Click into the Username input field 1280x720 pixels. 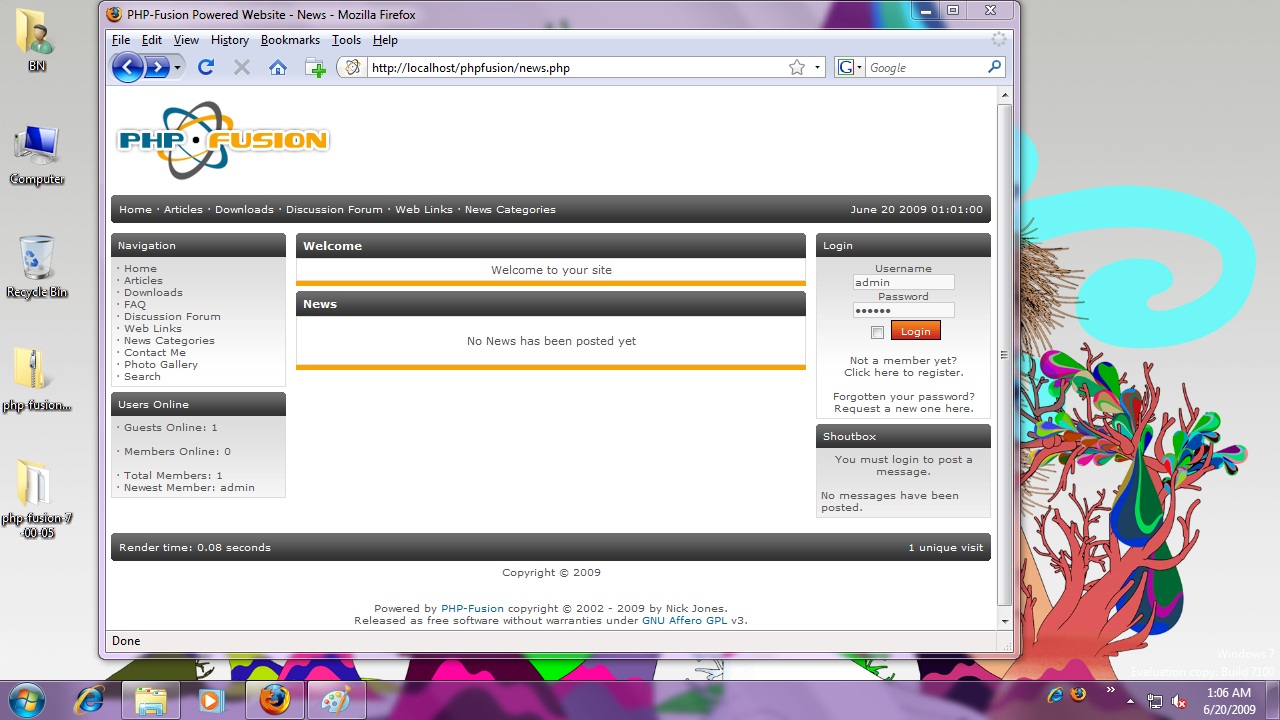(903, 282)
